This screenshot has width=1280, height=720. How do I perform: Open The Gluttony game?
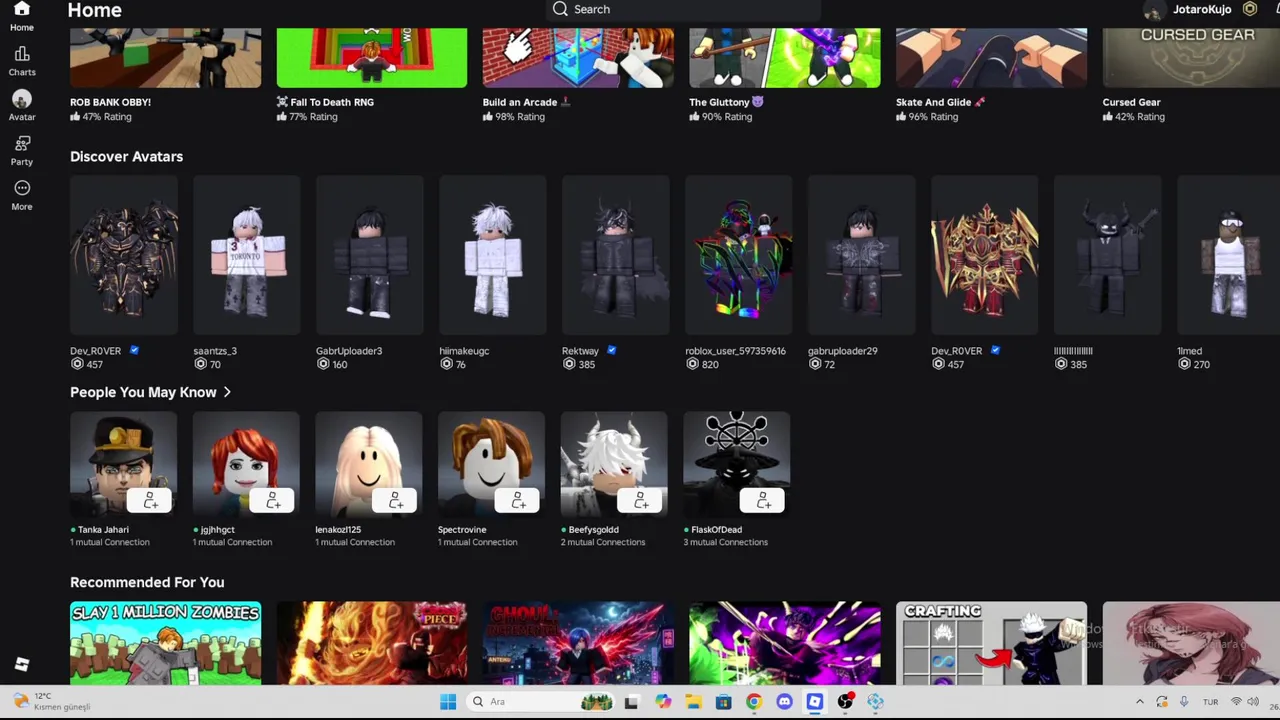coord(785,58)
